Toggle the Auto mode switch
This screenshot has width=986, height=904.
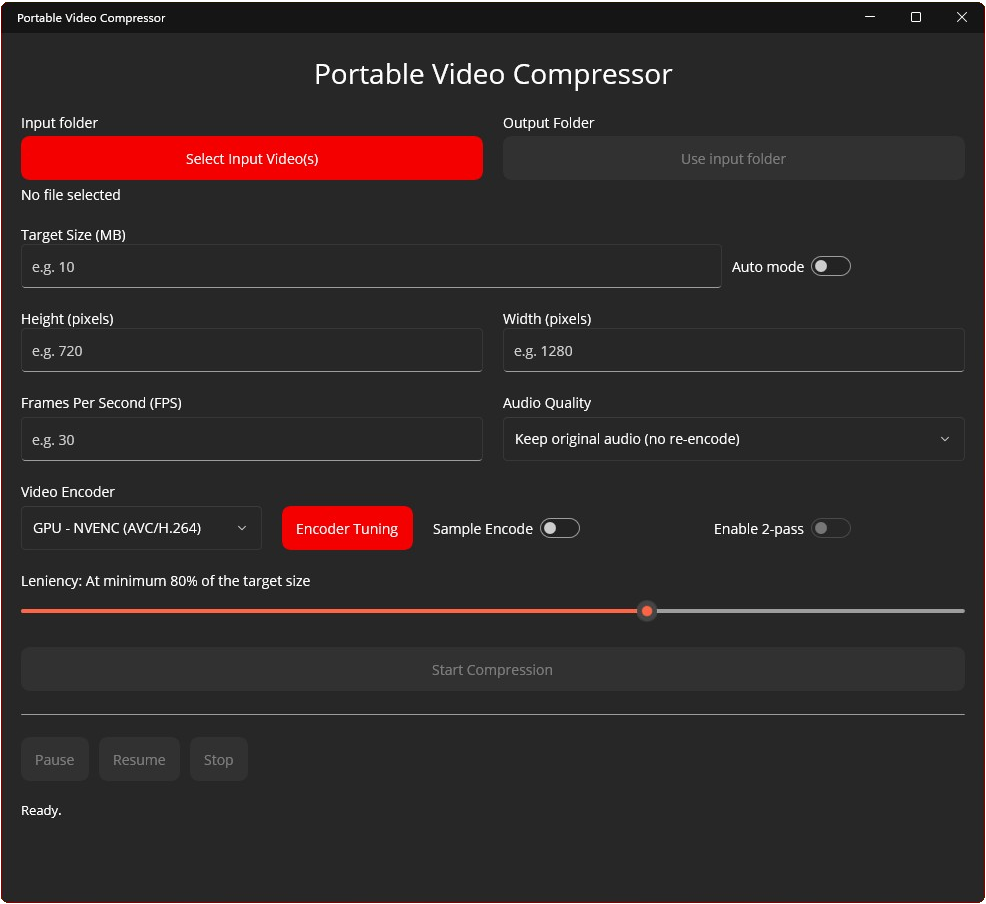tap(830, 266)
